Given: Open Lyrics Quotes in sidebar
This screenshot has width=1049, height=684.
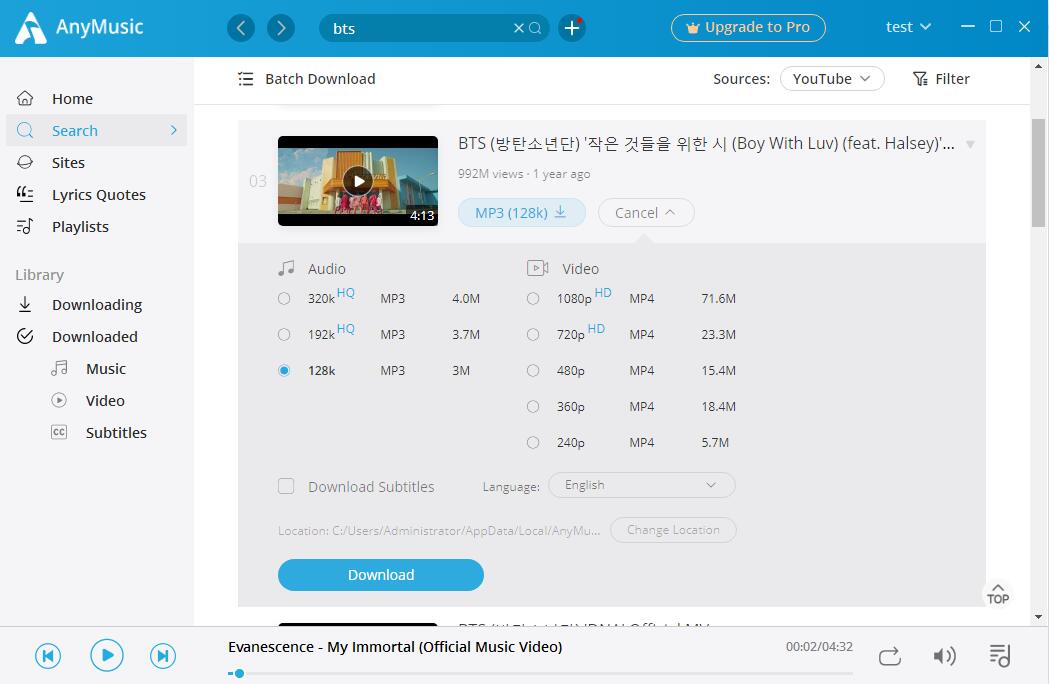Looking at the screenshot, I should point(96,195).
